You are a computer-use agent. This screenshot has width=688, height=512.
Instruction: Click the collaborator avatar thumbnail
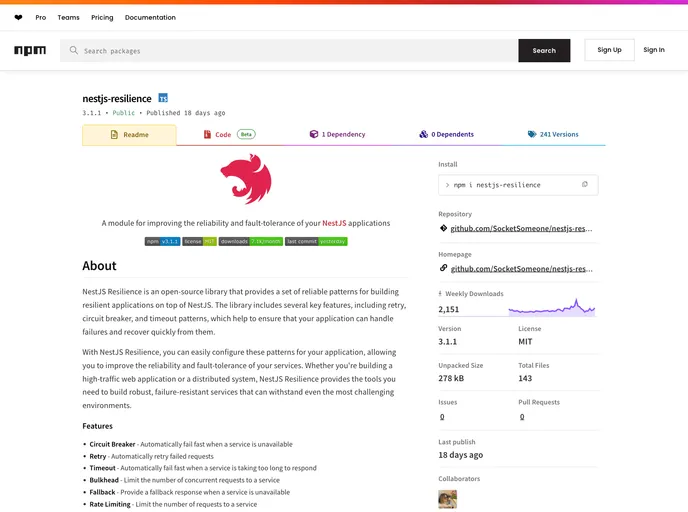(x=448, y=499)
